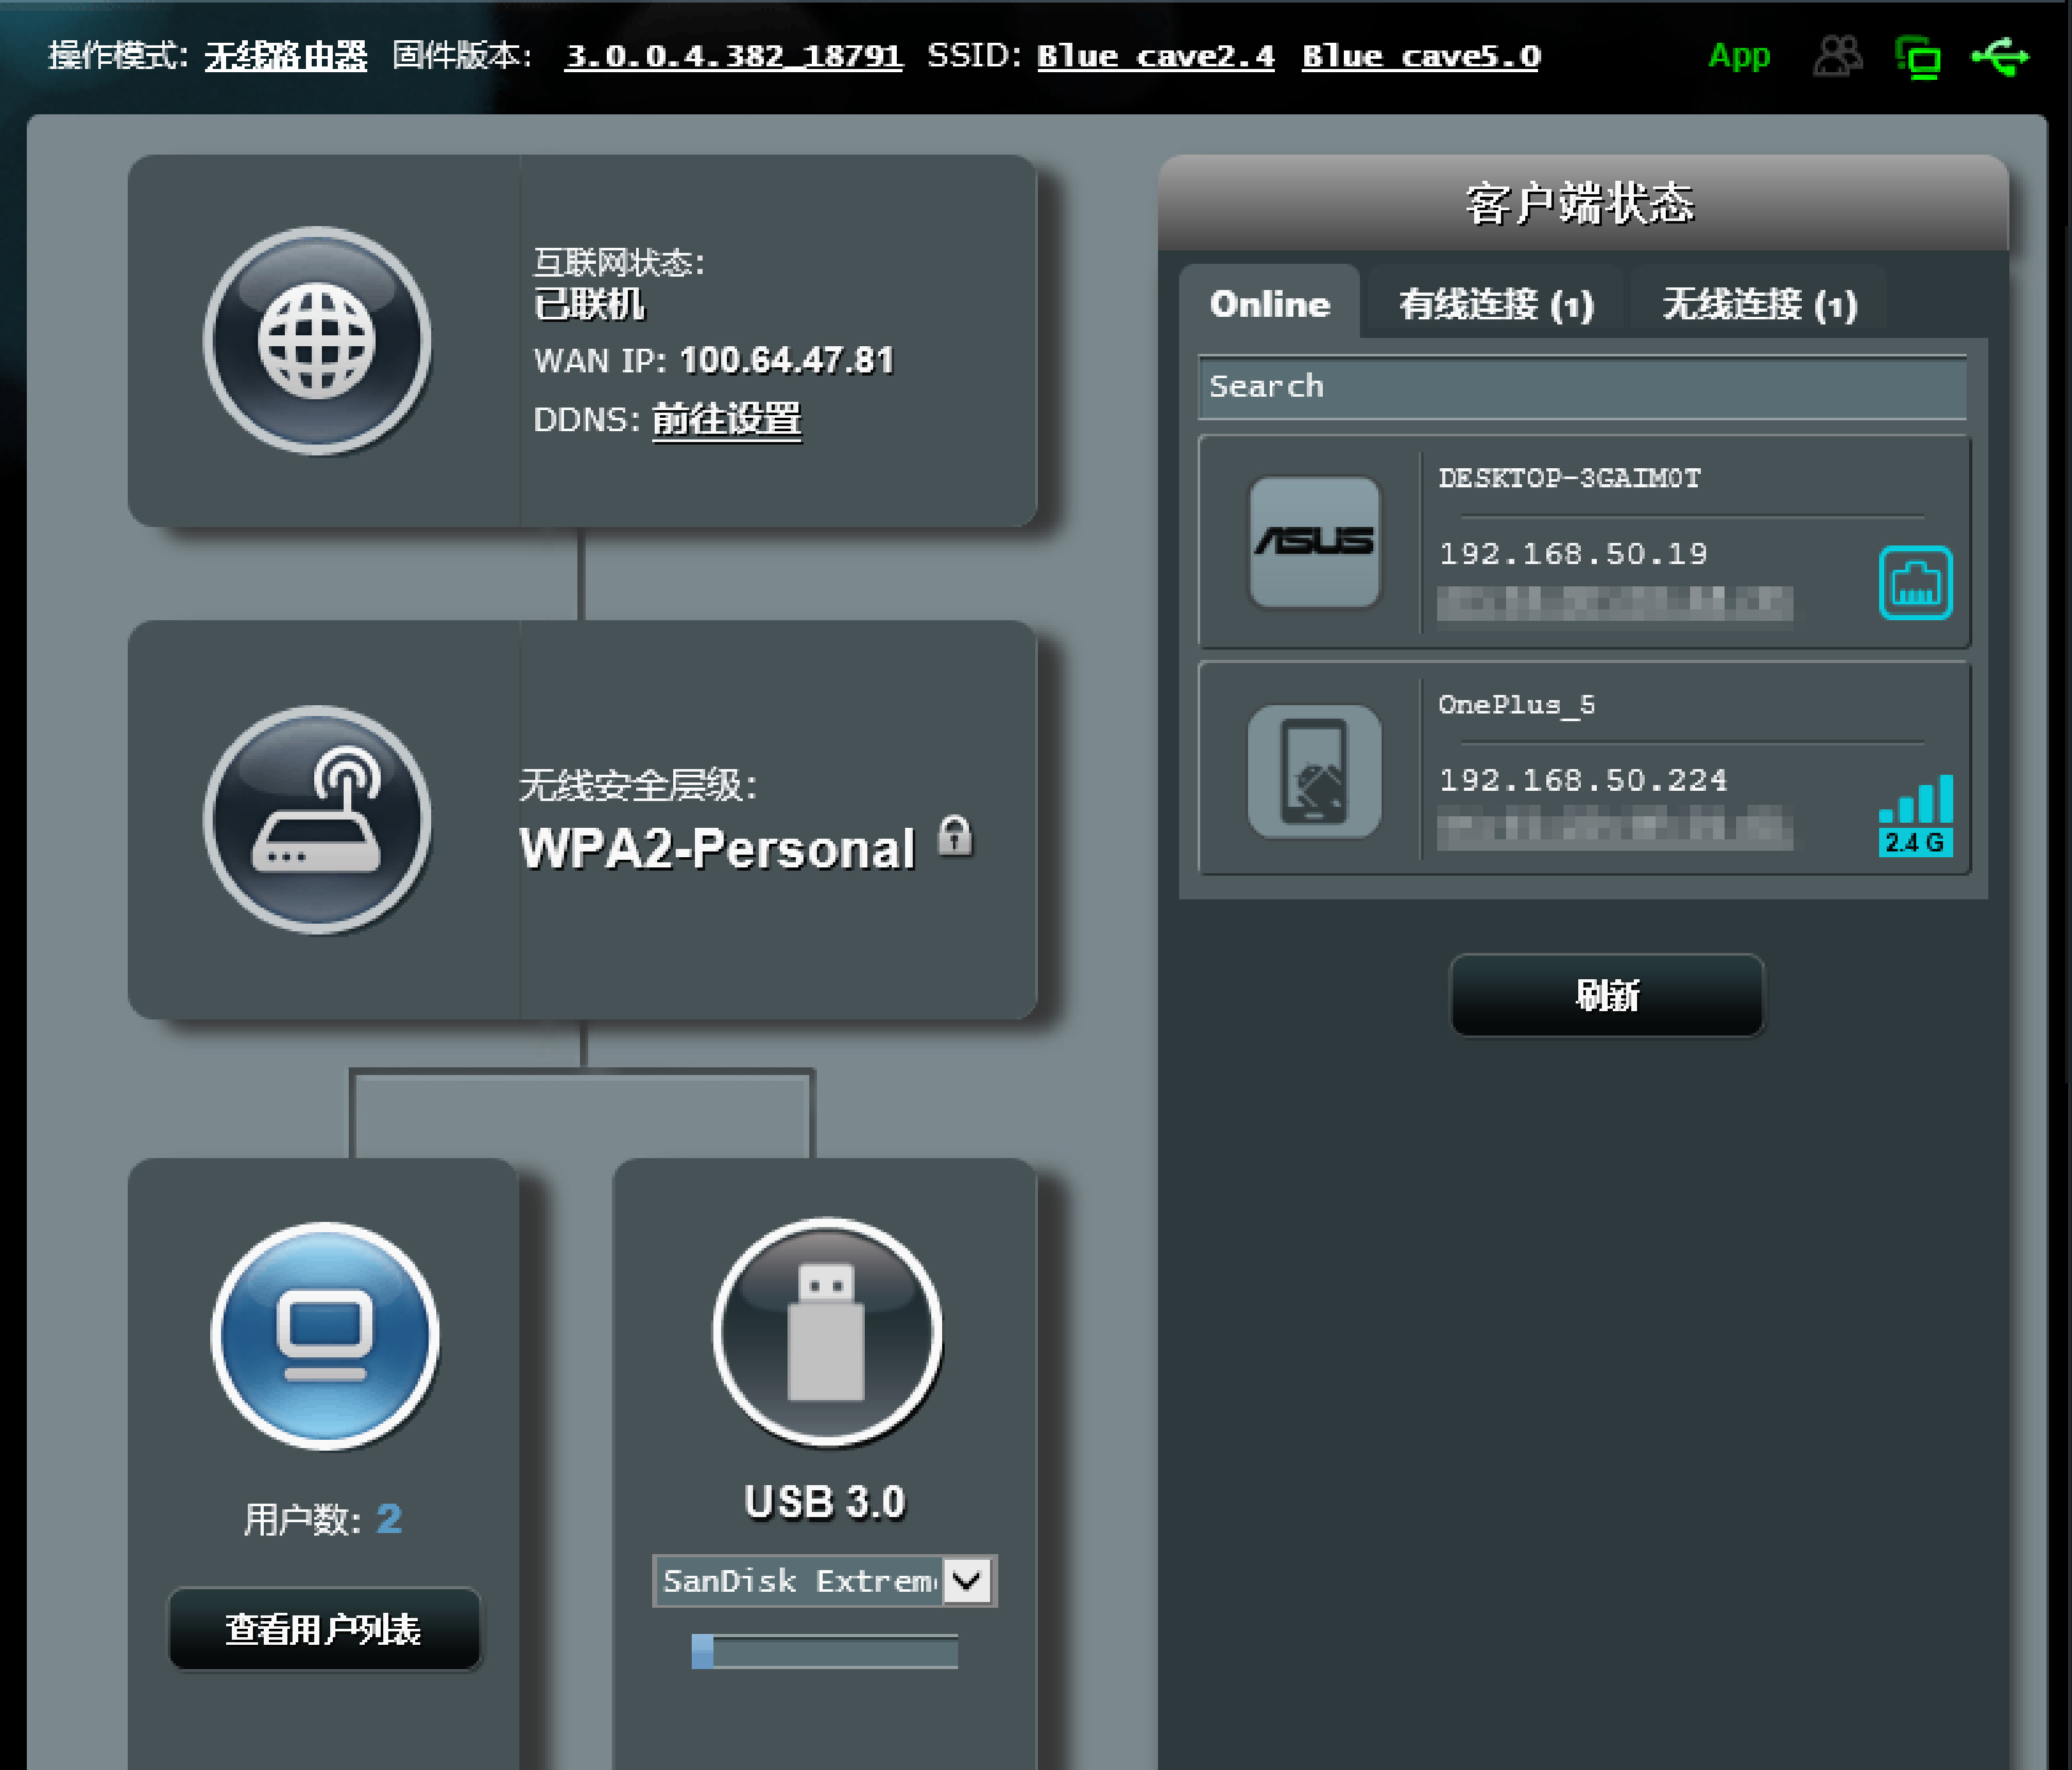Click the USB storage usage bar
This screenshot has height=1770, width=2072.
point(824,1651)
